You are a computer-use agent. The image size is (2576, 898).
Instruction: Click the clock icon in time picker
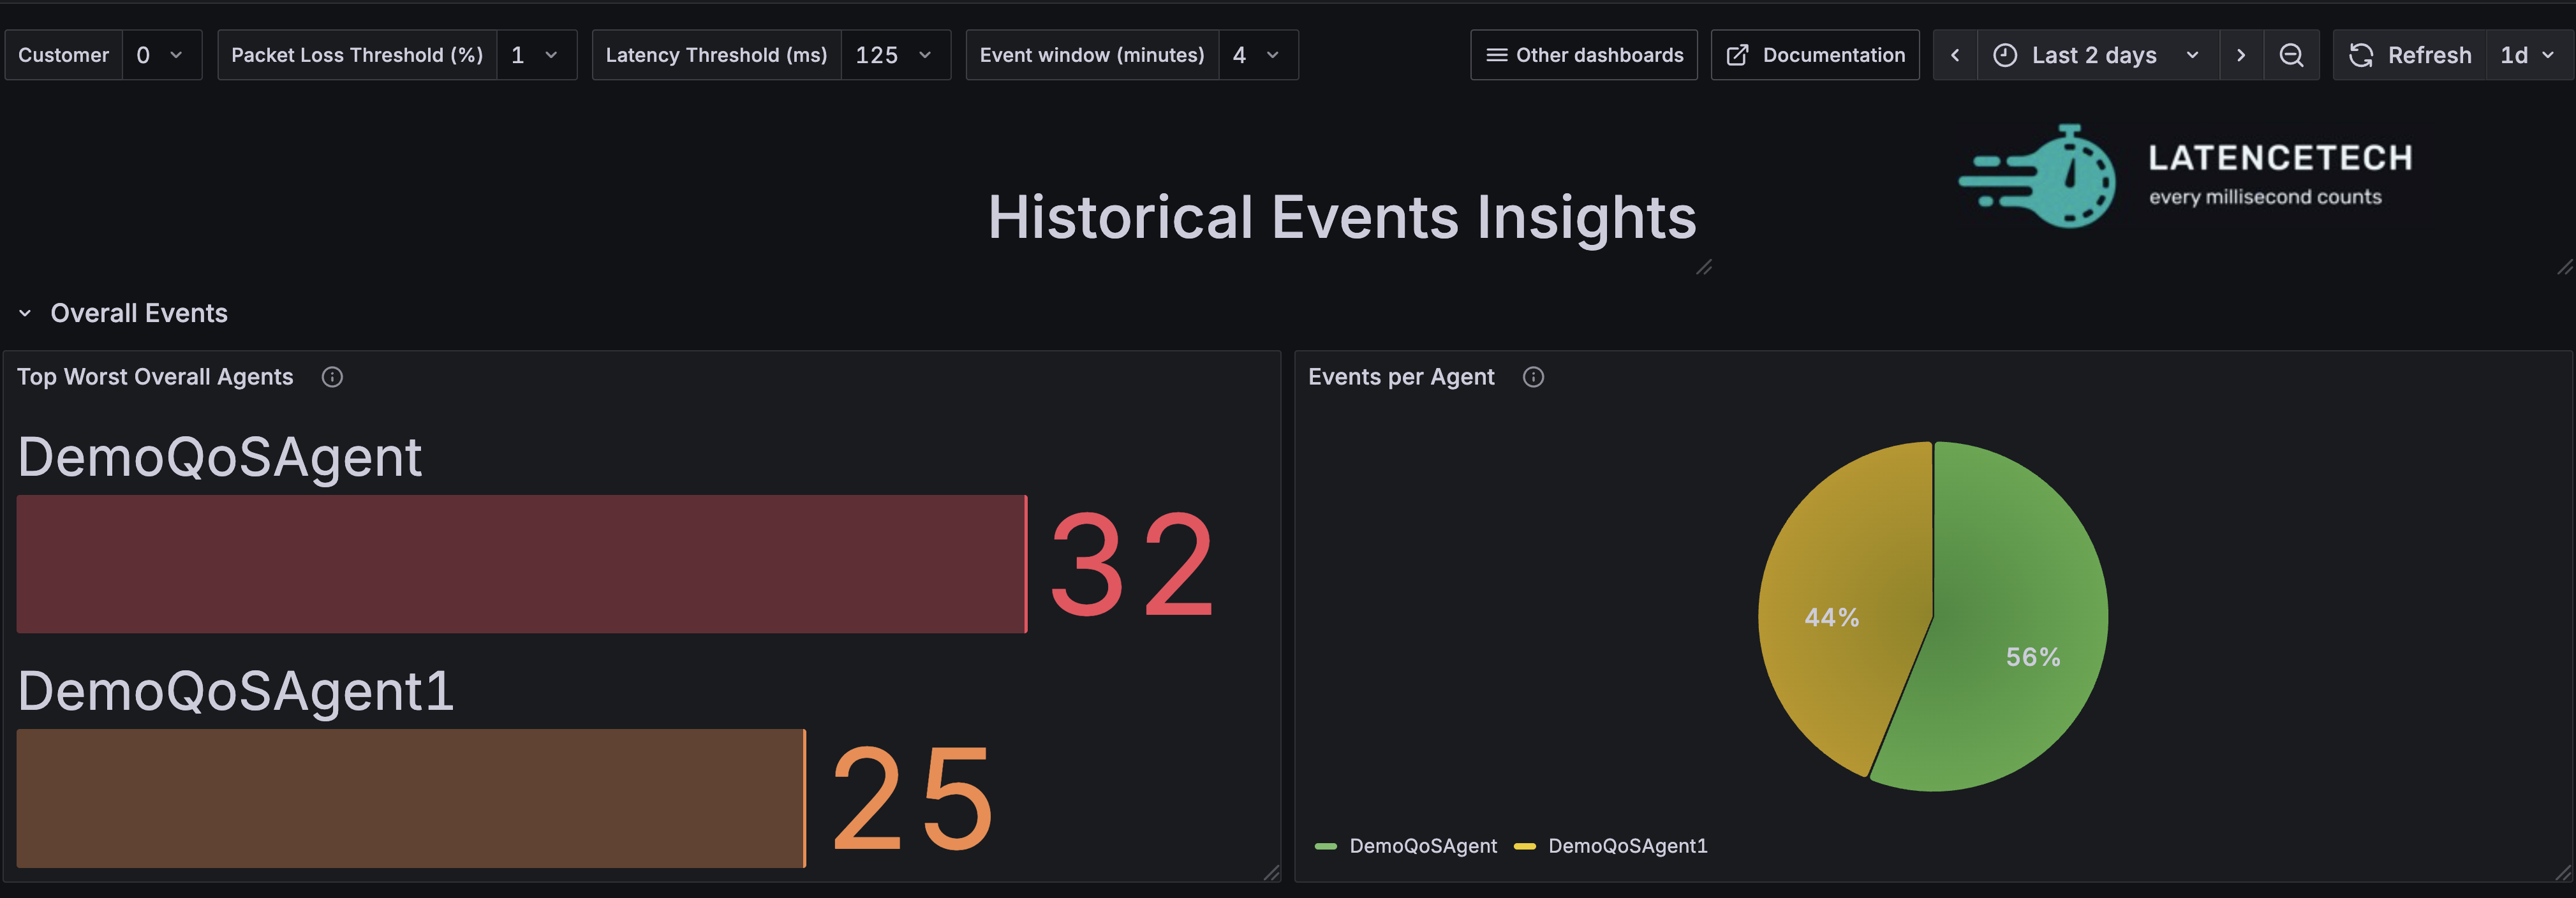click(x=2005, y=55)
